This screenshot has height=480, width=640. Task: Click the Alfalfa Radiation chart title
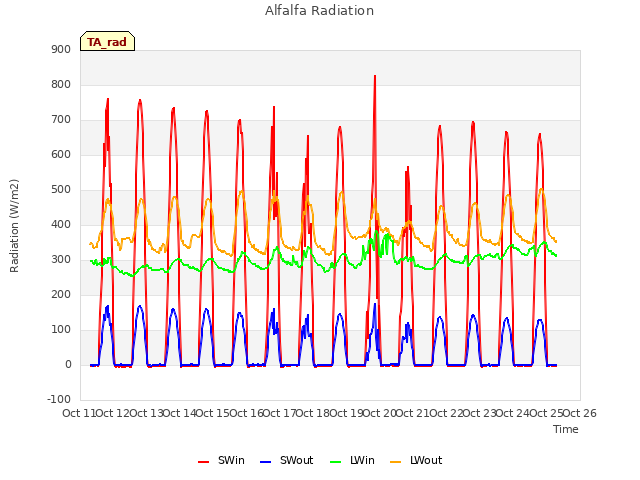(320, 11)
